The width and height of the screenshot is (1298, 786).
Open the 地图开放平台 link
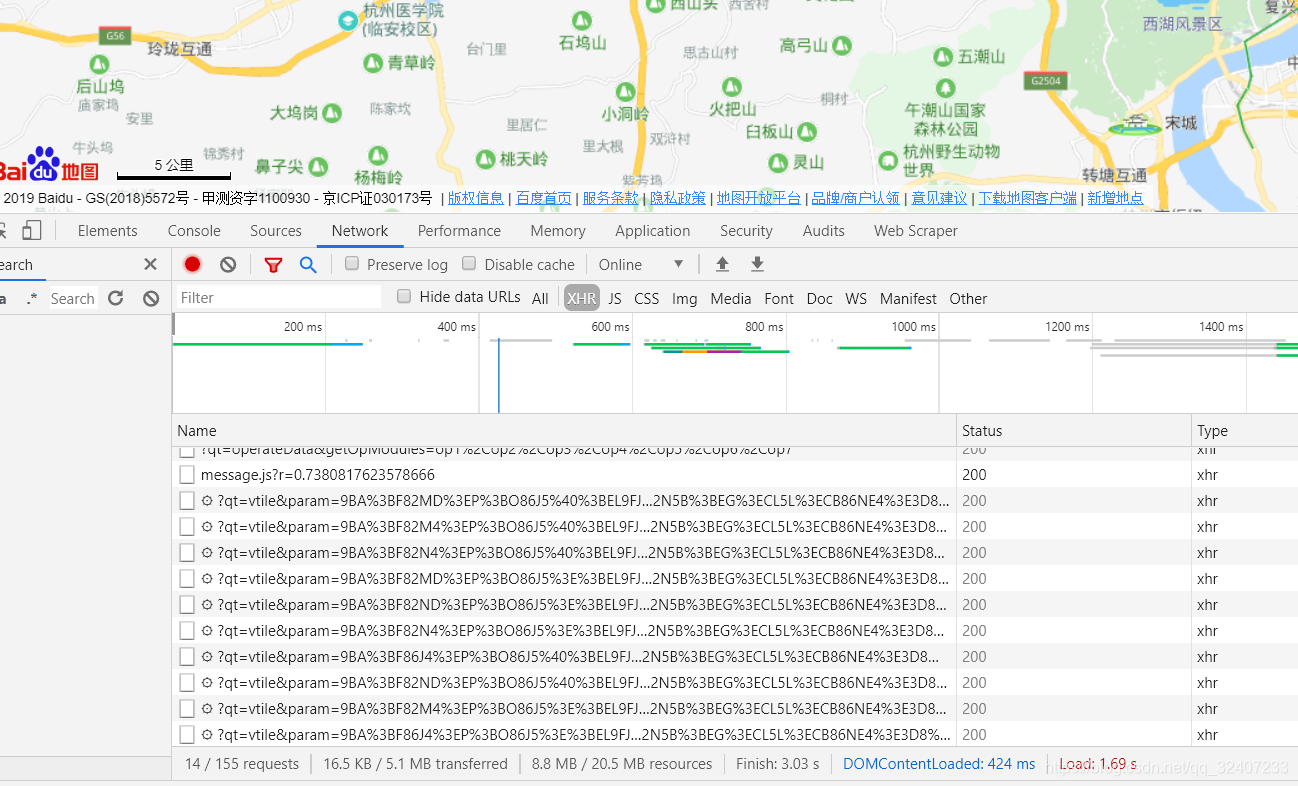coord(759,198)
